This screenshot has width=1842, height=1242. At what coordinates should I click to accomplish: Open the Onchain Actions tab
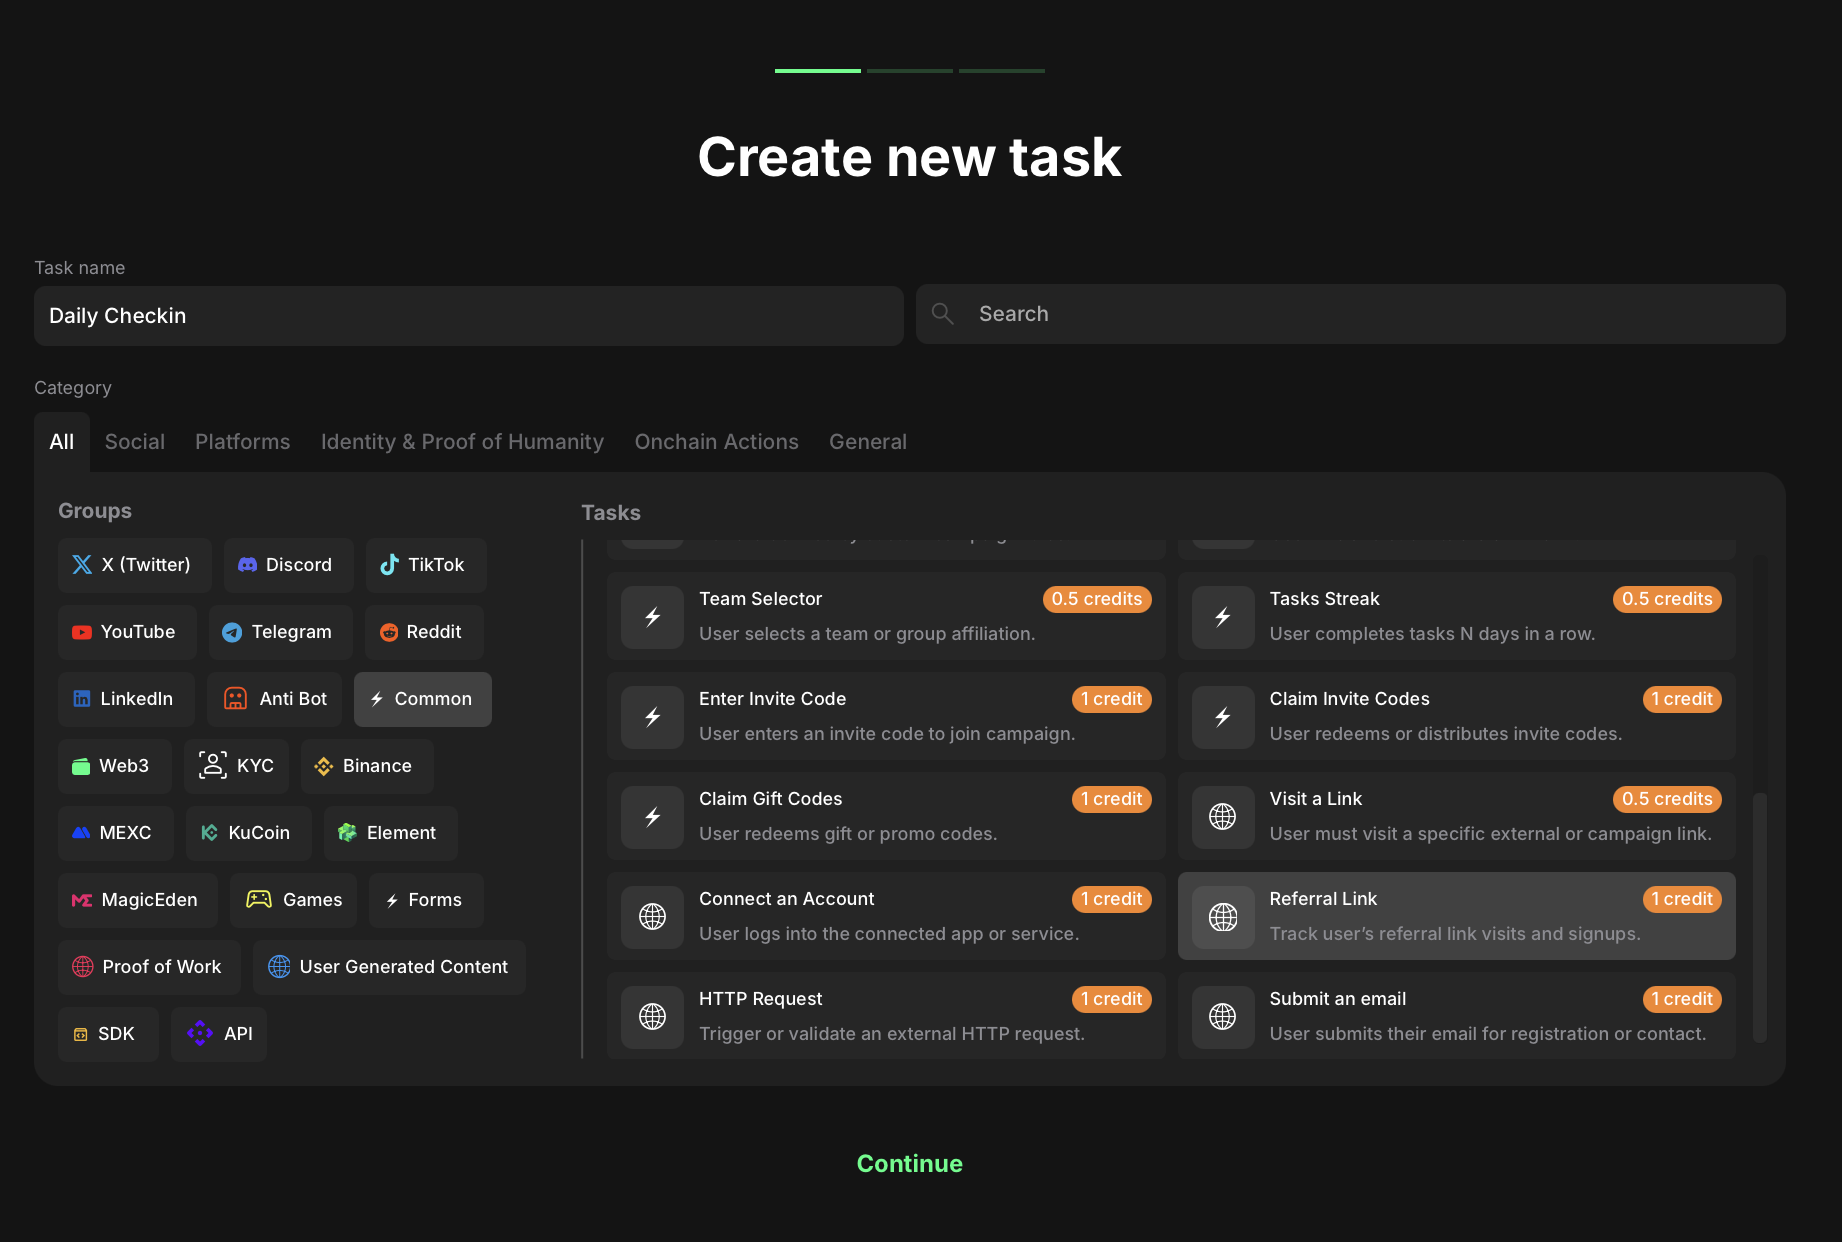(716, 442)
